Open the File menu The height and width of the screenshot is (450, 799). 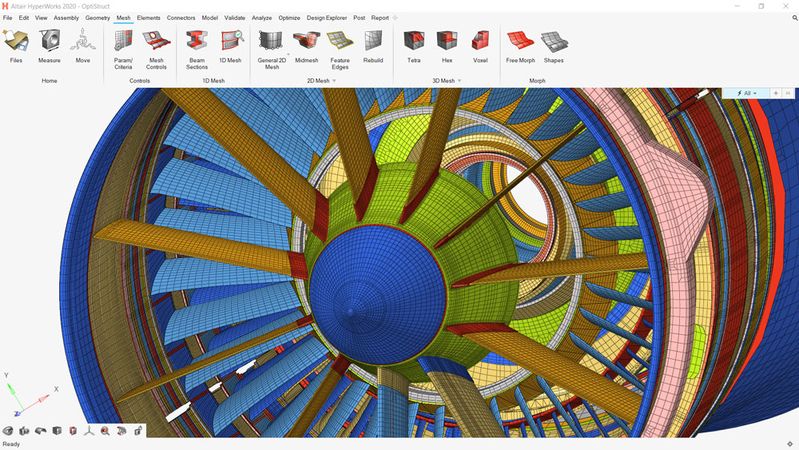8,18
